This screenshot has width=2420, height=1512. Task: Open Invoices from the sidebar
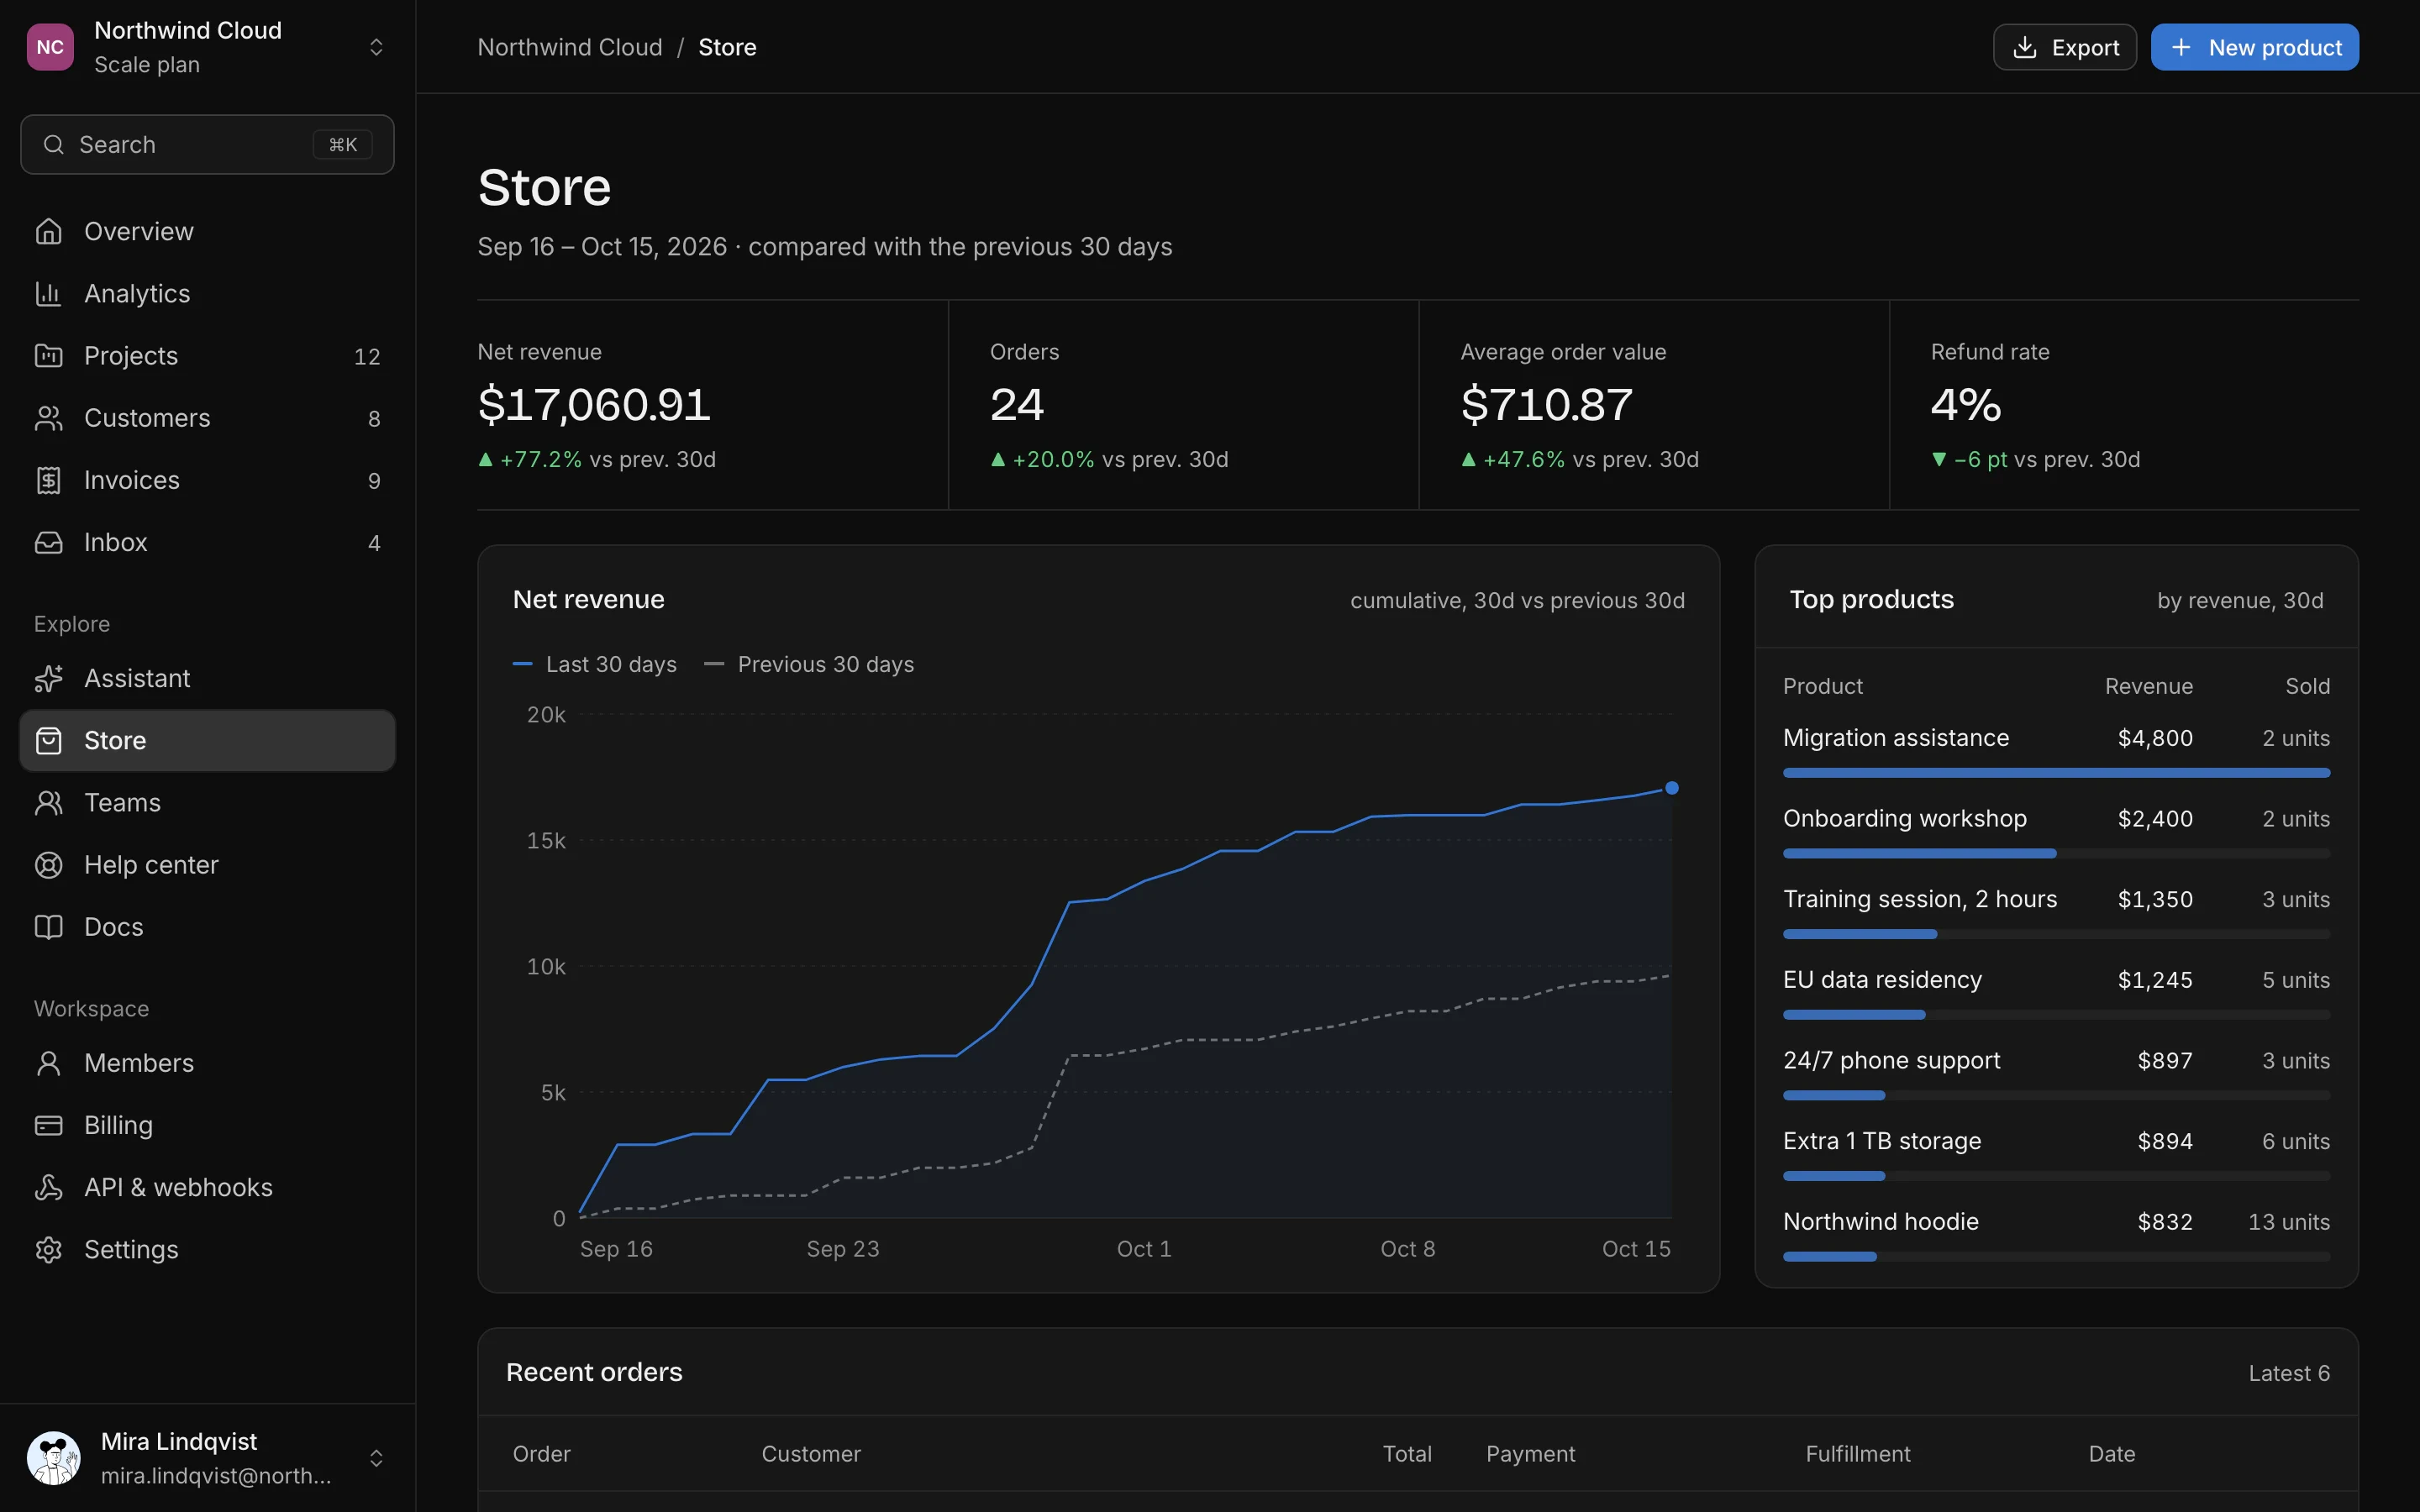[x=207, y=480]
